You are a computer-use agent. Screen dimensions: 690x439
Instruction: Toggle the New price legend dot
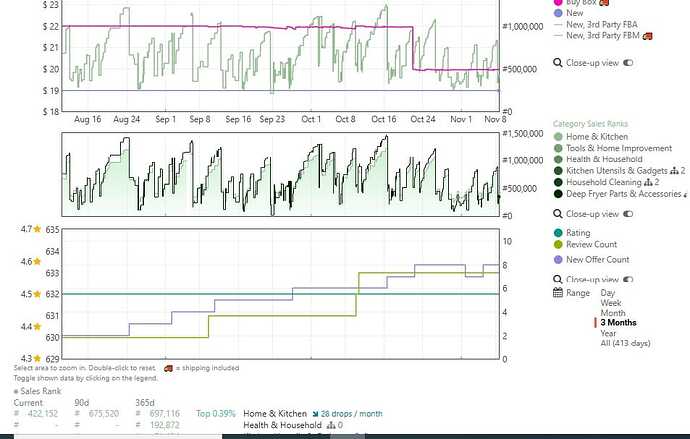point(558,13)
